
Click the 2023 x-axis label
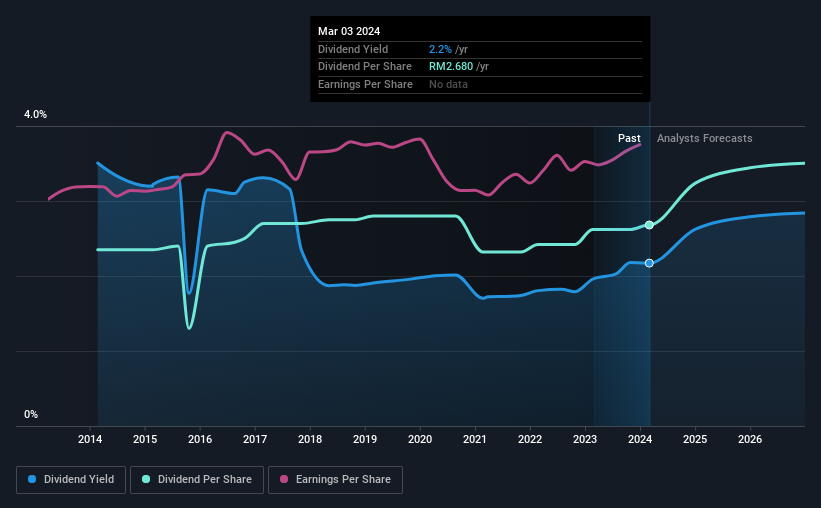click(585, 439)
